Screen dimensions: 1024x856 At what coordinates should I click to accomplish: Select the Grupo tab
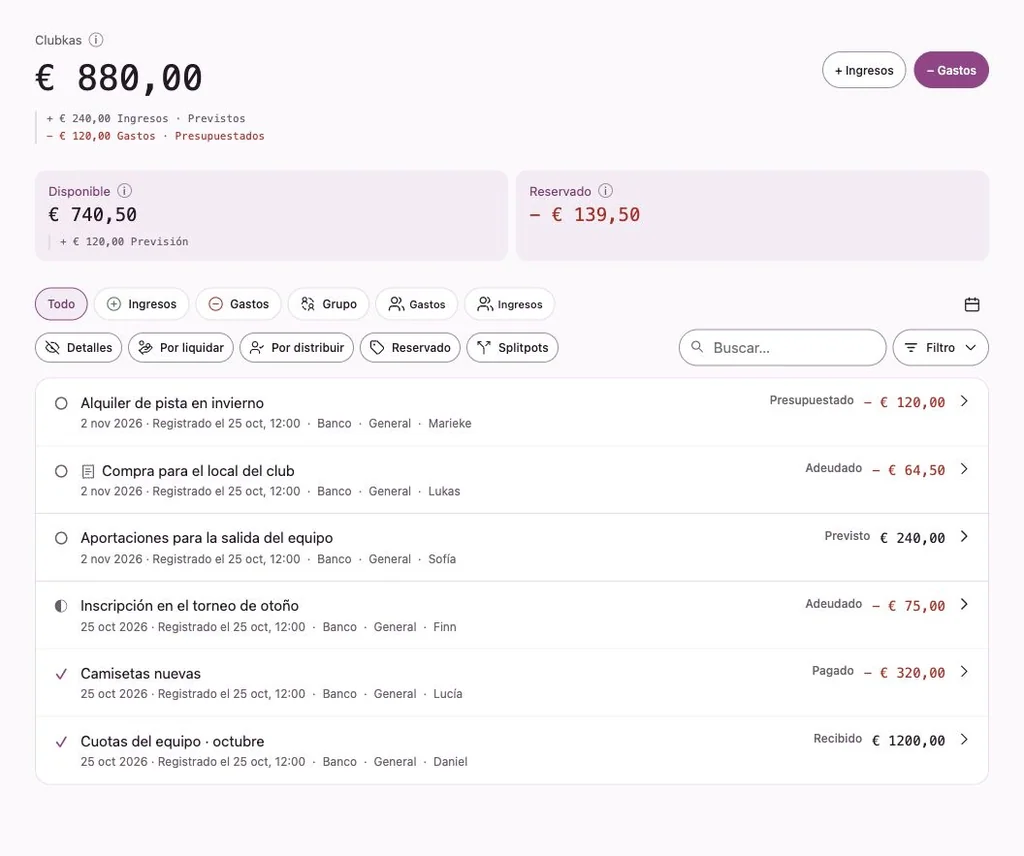pos(328,304)
